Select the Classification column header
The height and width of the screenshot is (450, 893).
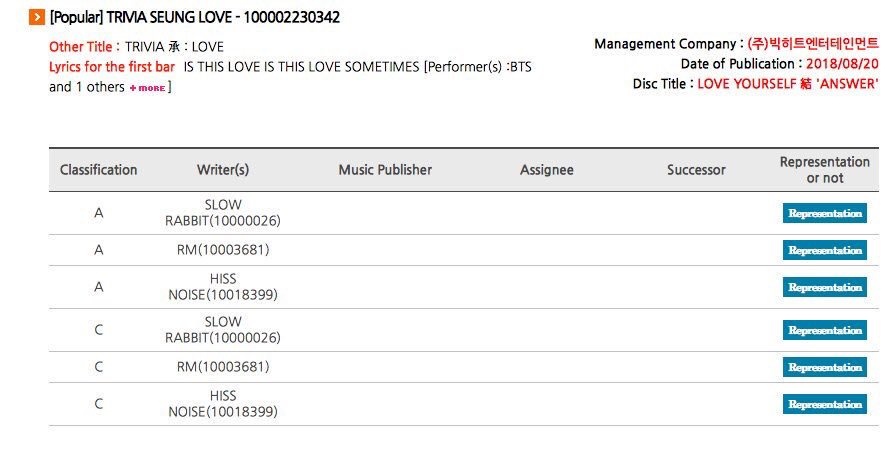99,170
